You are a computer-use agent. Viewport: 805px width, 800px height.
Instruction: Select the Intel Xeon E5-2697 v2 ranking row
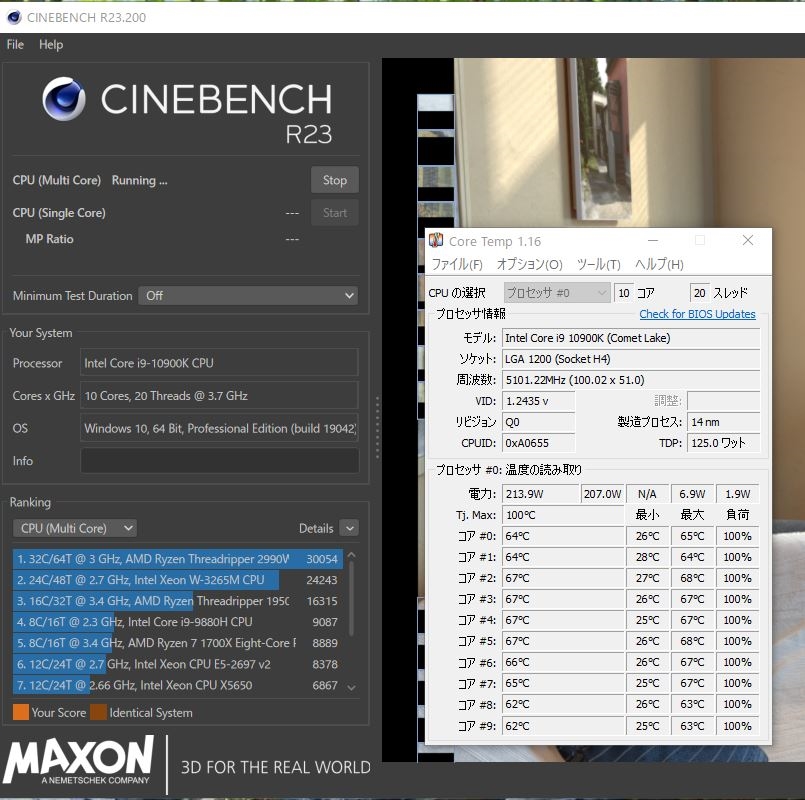point(178,664)
